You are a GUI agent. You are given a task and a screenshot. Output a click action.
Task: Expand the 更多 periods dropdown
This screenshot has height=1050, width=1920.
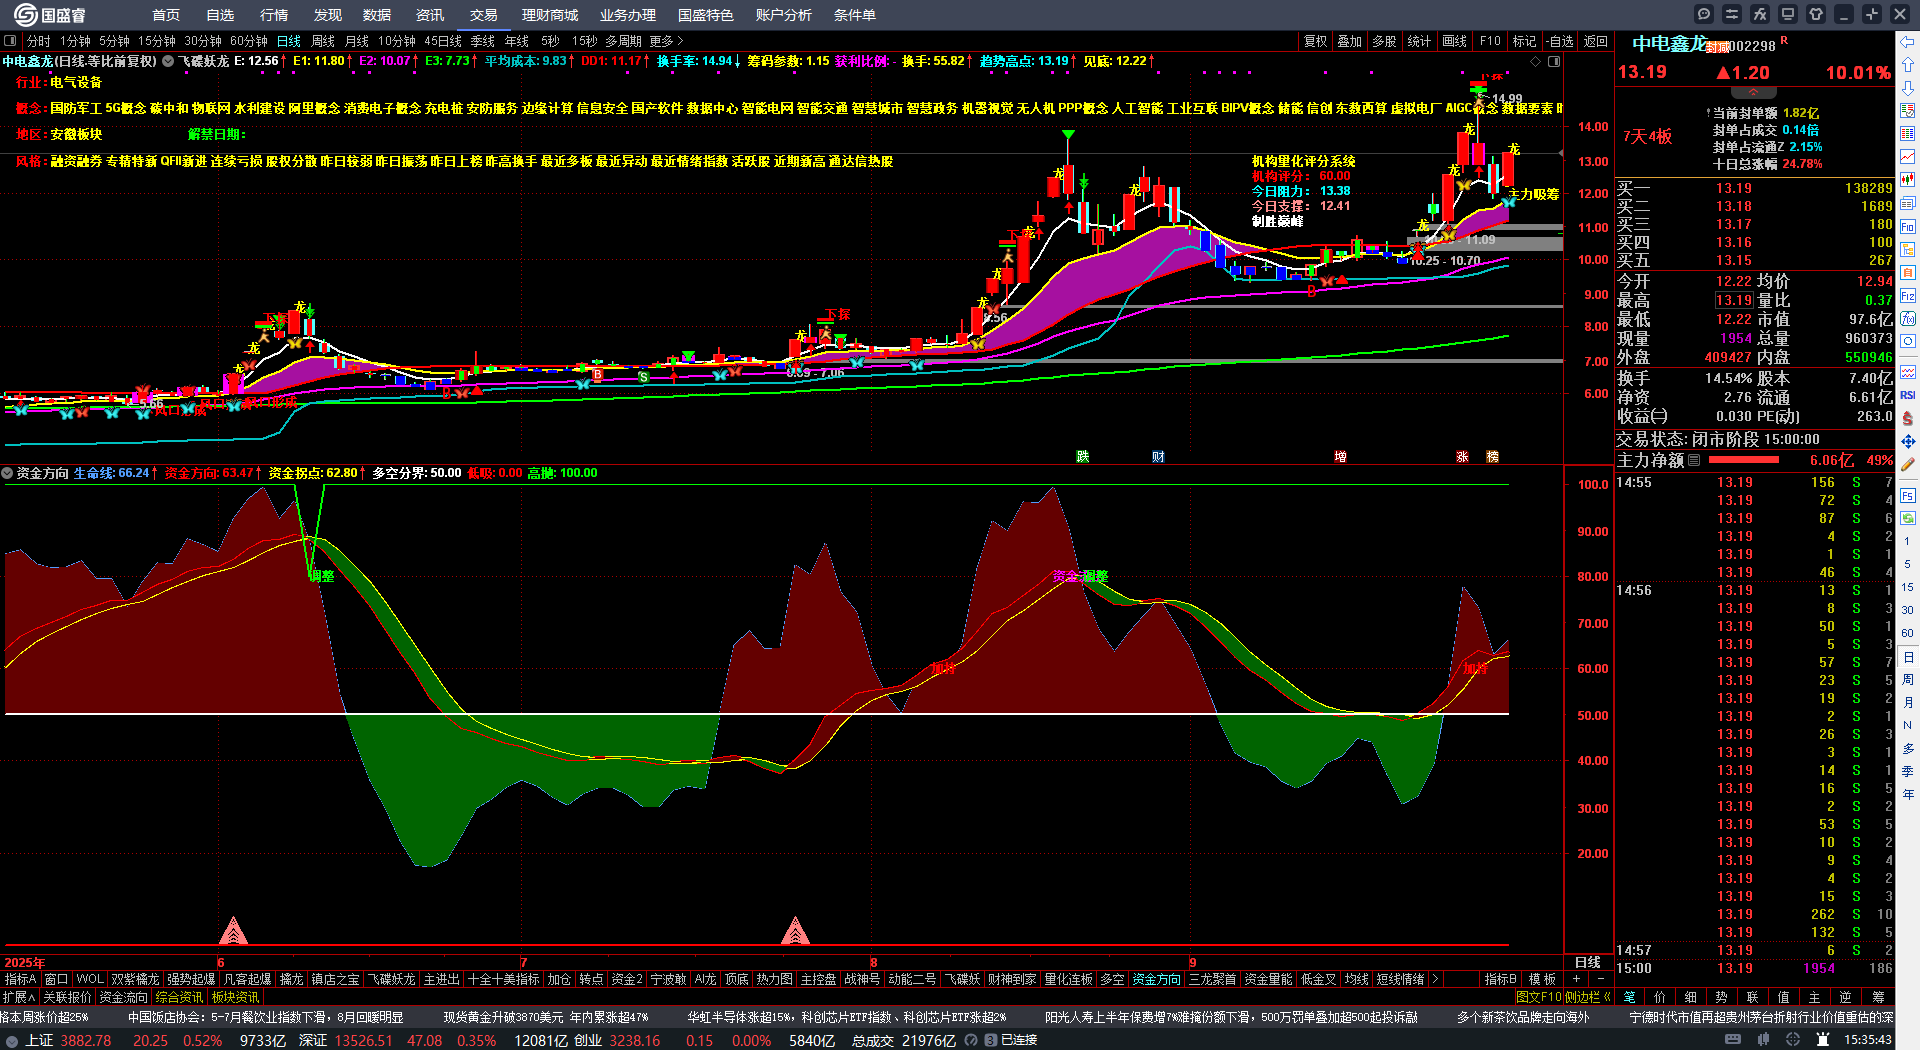tap(666, 41)
